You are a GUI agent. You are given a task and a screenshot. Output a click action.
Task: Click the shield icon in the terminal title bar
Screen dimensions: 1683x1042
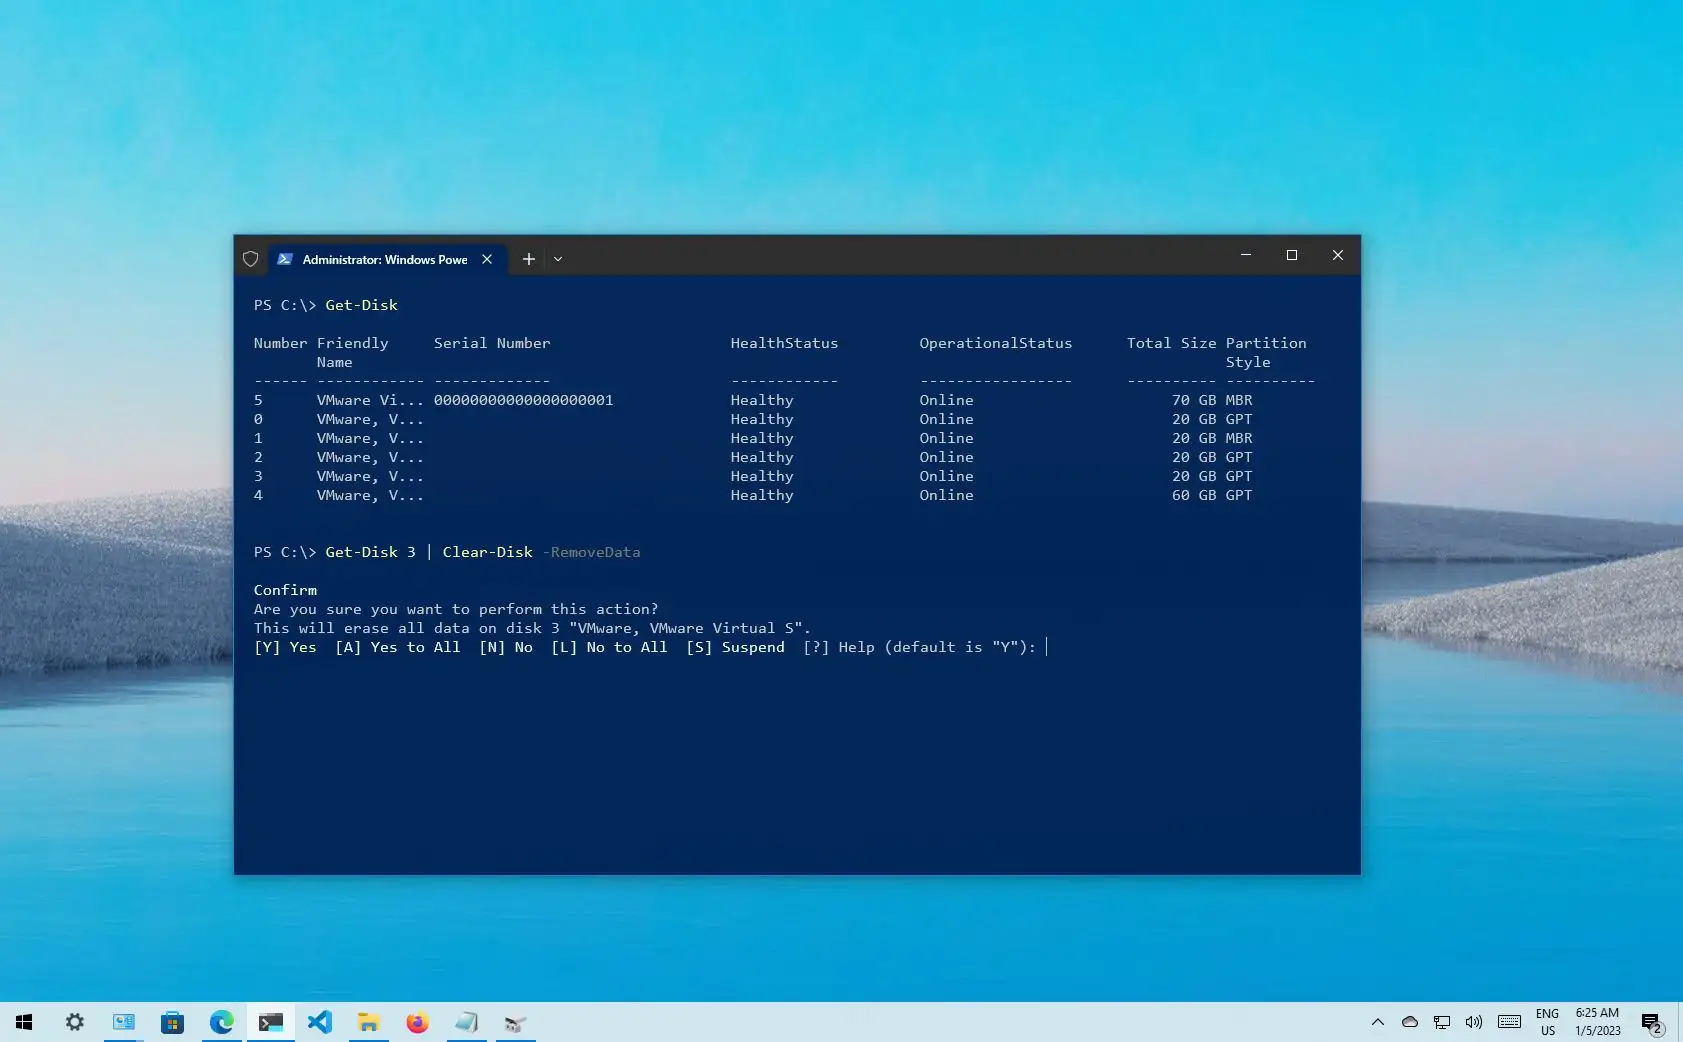coord(251,259)
